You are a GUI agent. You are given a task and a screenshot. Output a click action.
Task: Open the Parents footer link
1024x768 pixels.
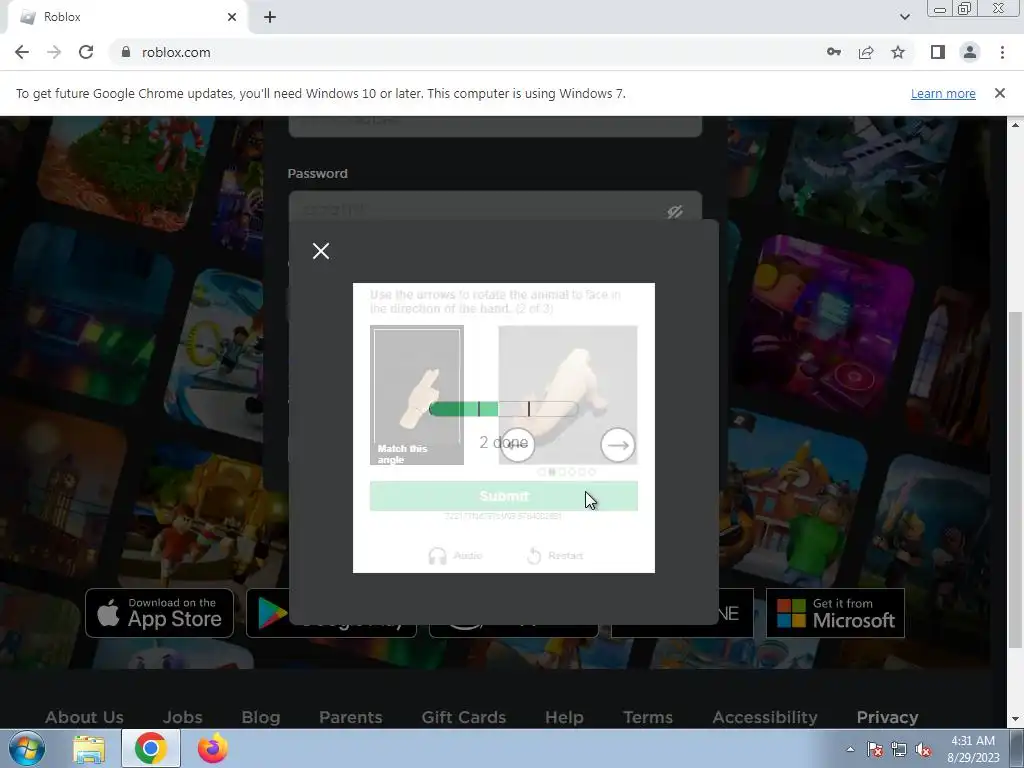point(351,717)
